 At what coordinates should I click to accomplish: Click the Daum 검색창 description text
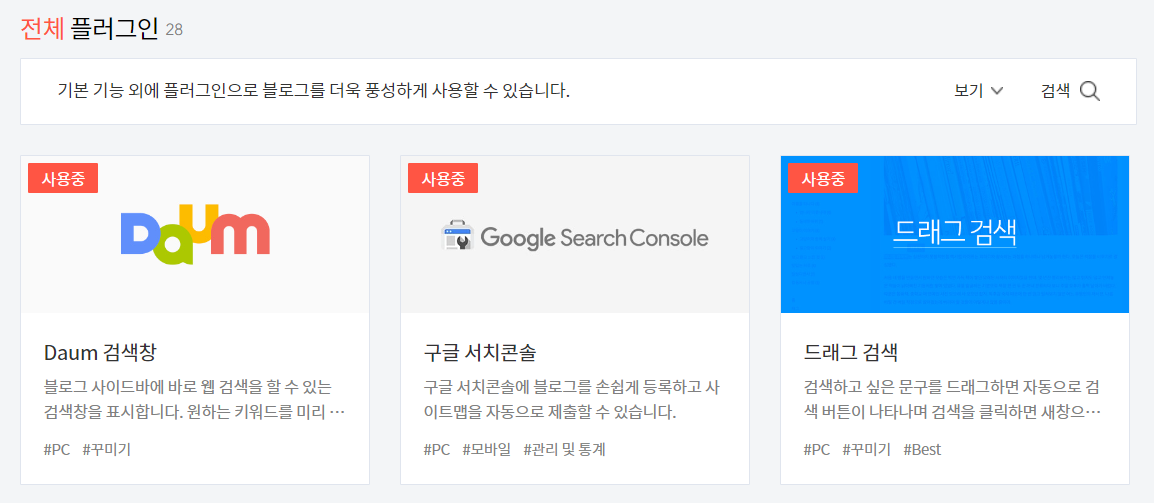tap(194, 398)
